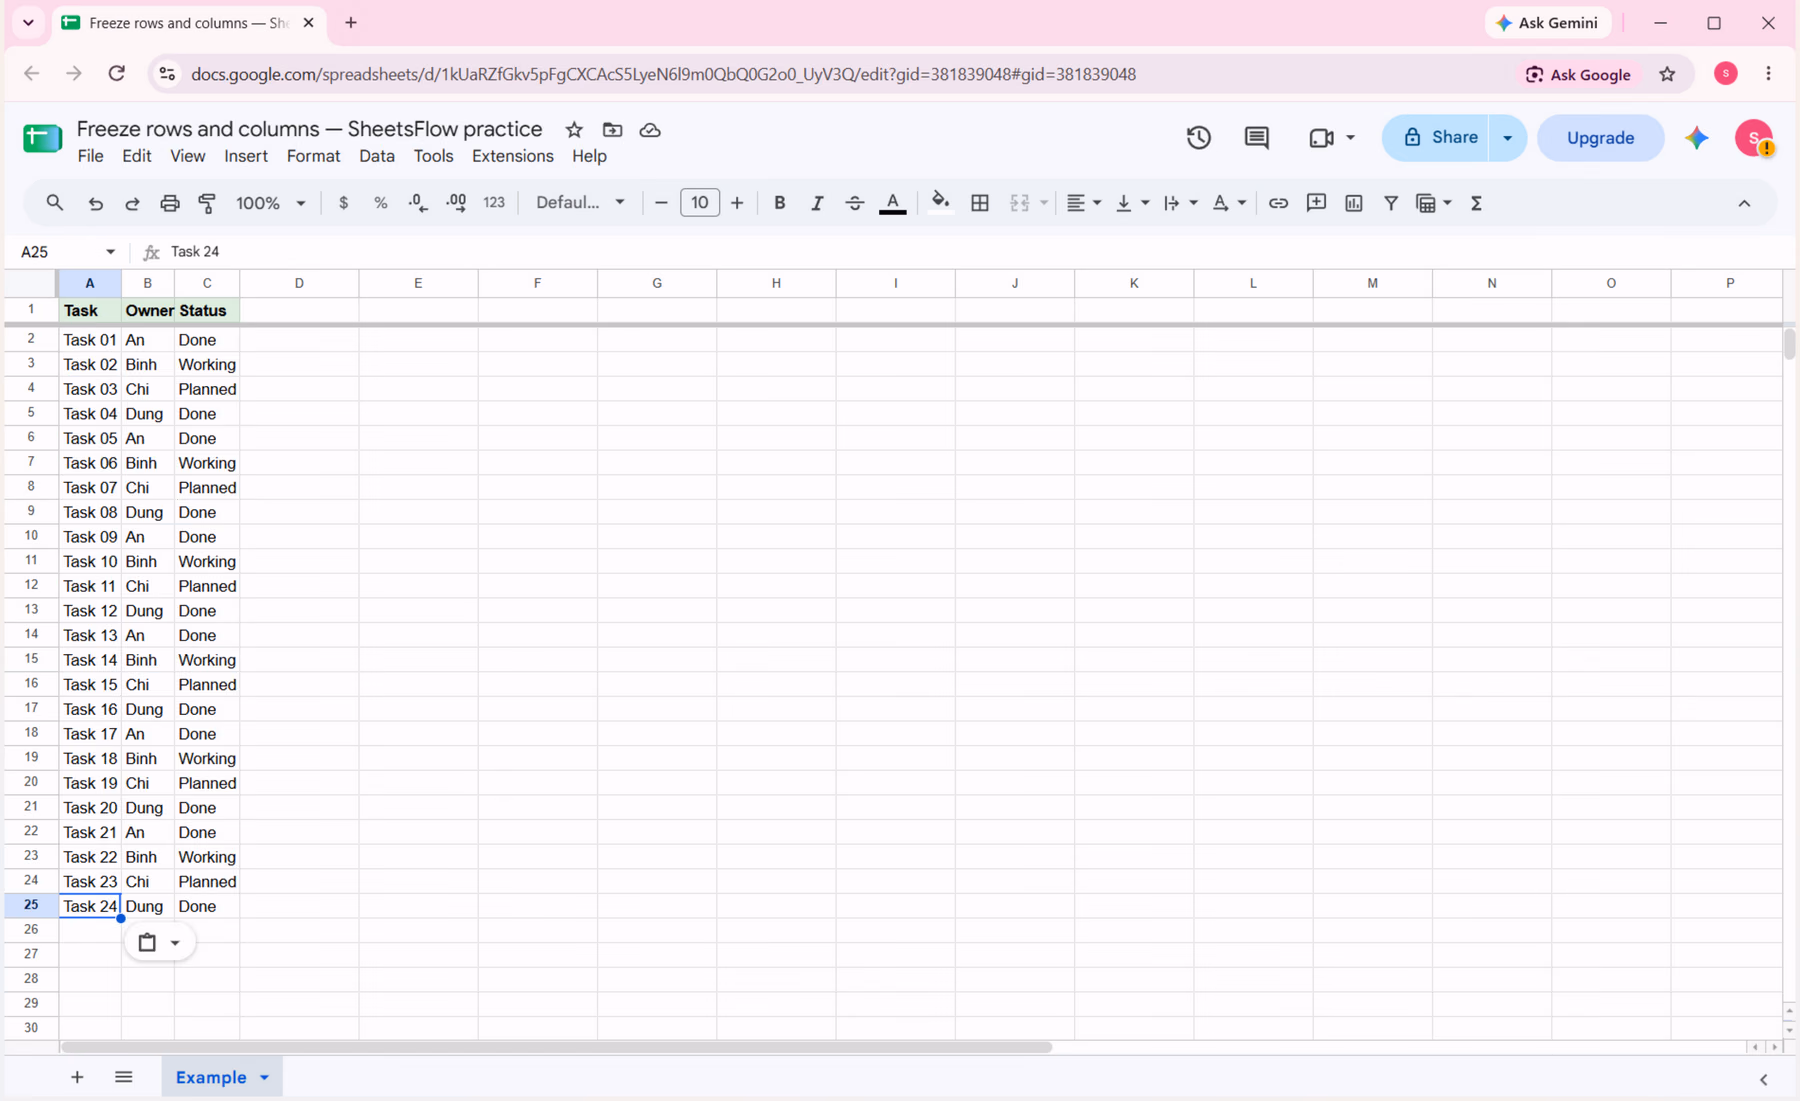Click the Ask Google button in address bar
Screen dimensions: 1800x1101
[x=1578, y=74]
